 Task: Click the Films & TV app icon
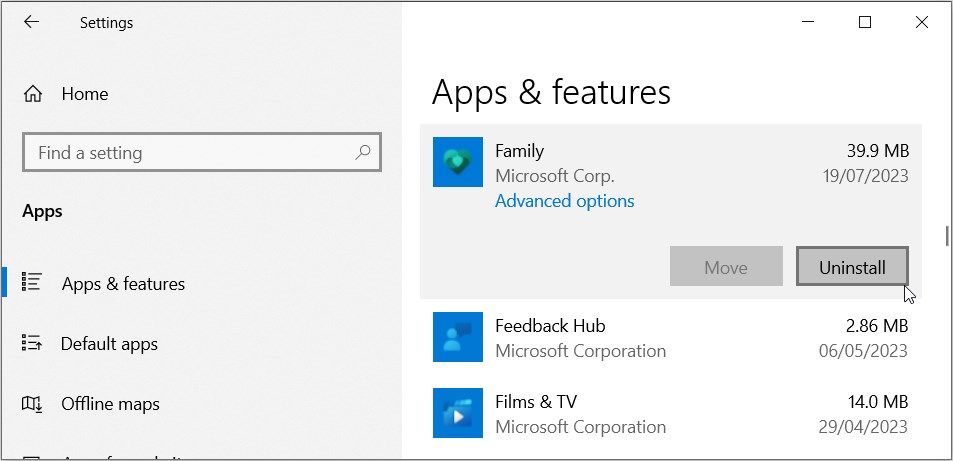[457, 413]
